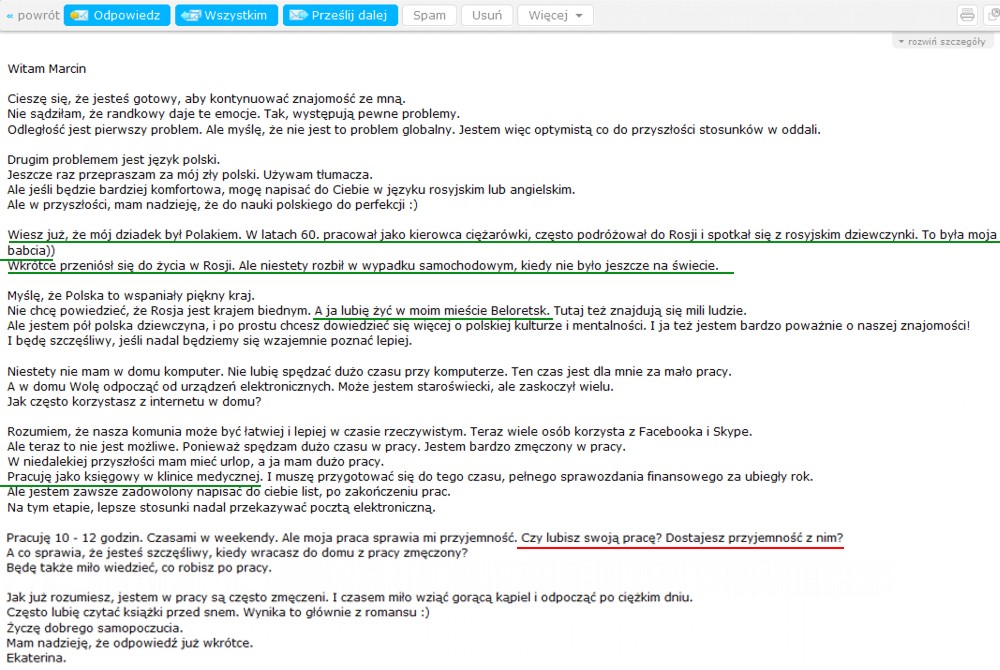Forward the email using Prześlij dalej
Viewport: 1000px width, 670px height.
340,15
